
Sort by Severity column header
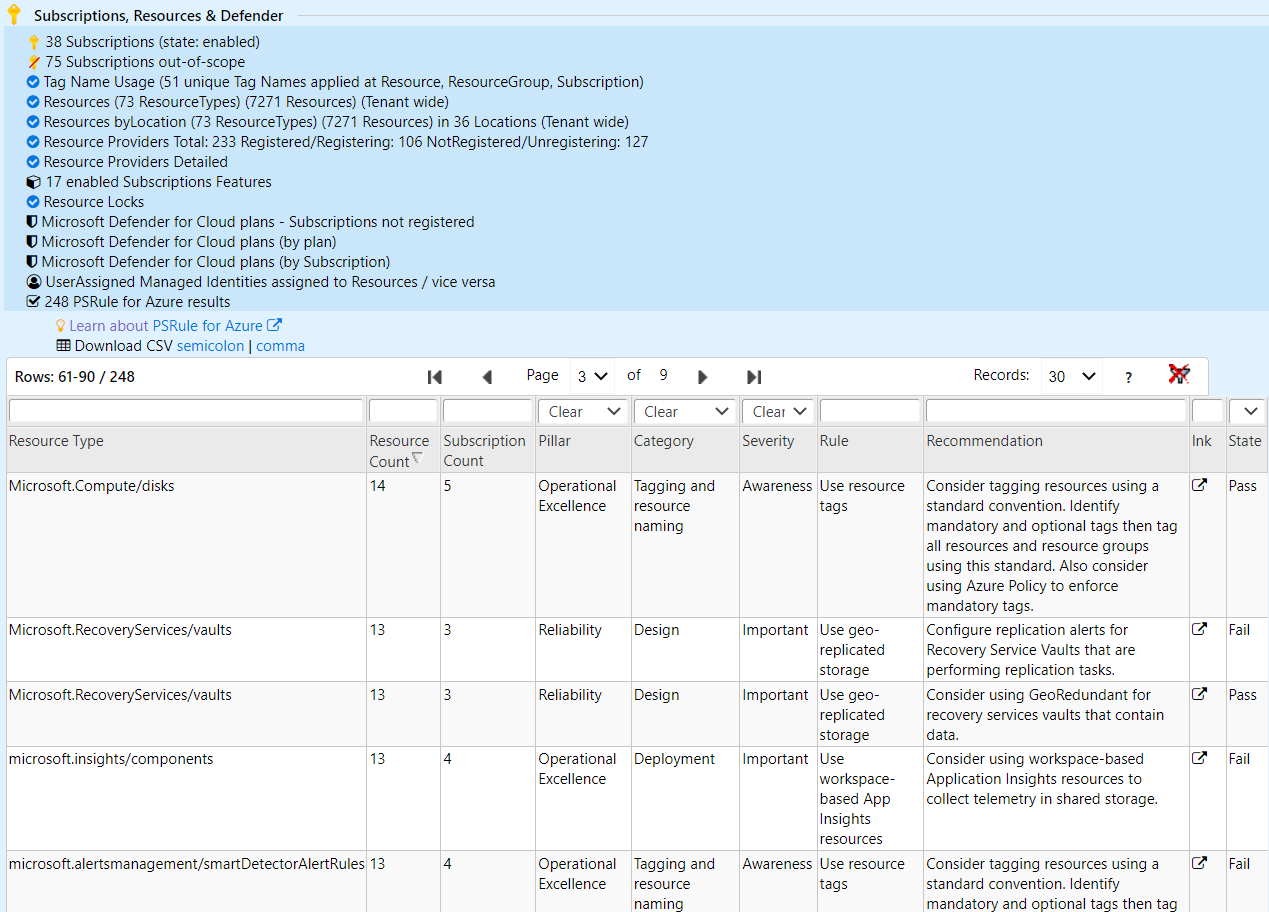[x=768, y=441]
